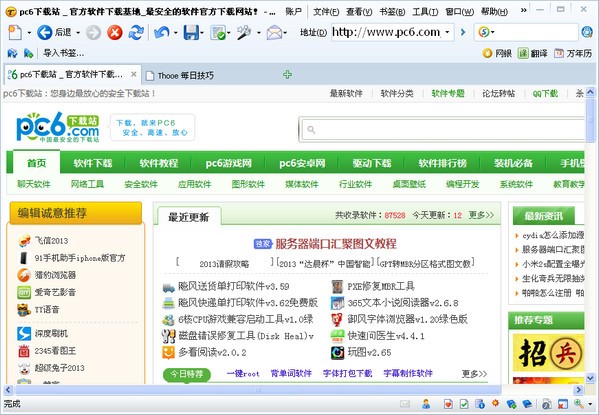Viewport: 599px width, 415px height.
Task: Open the 窗口(W) menu
Action: pos(460,12)
